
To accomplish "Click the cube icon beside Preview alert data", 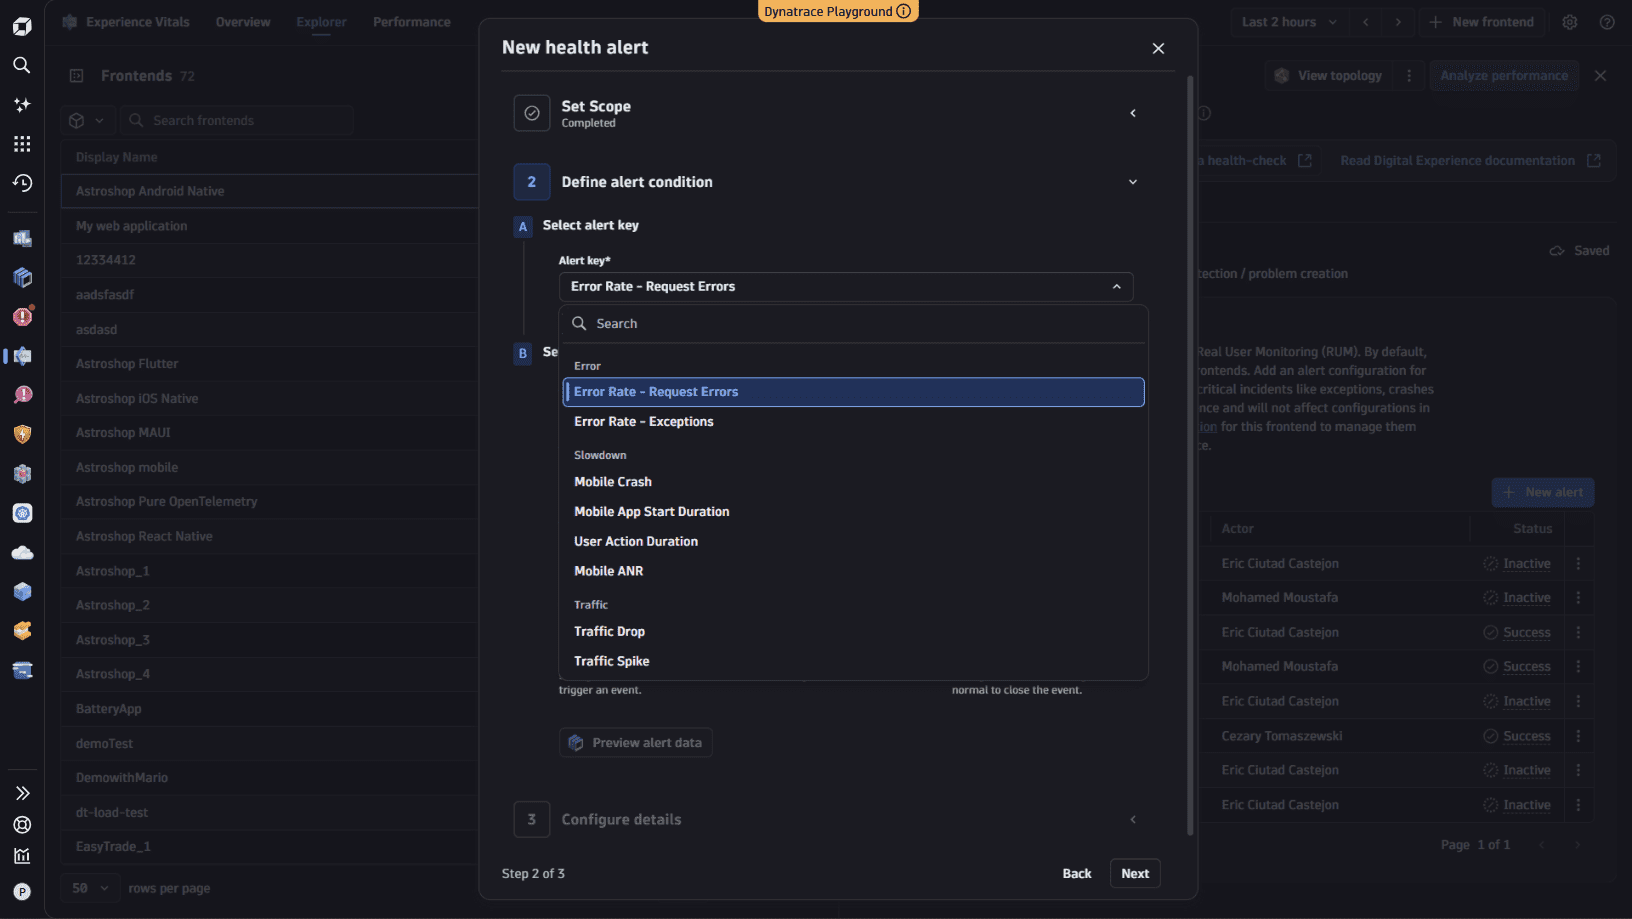I will [x=576, y=743].
